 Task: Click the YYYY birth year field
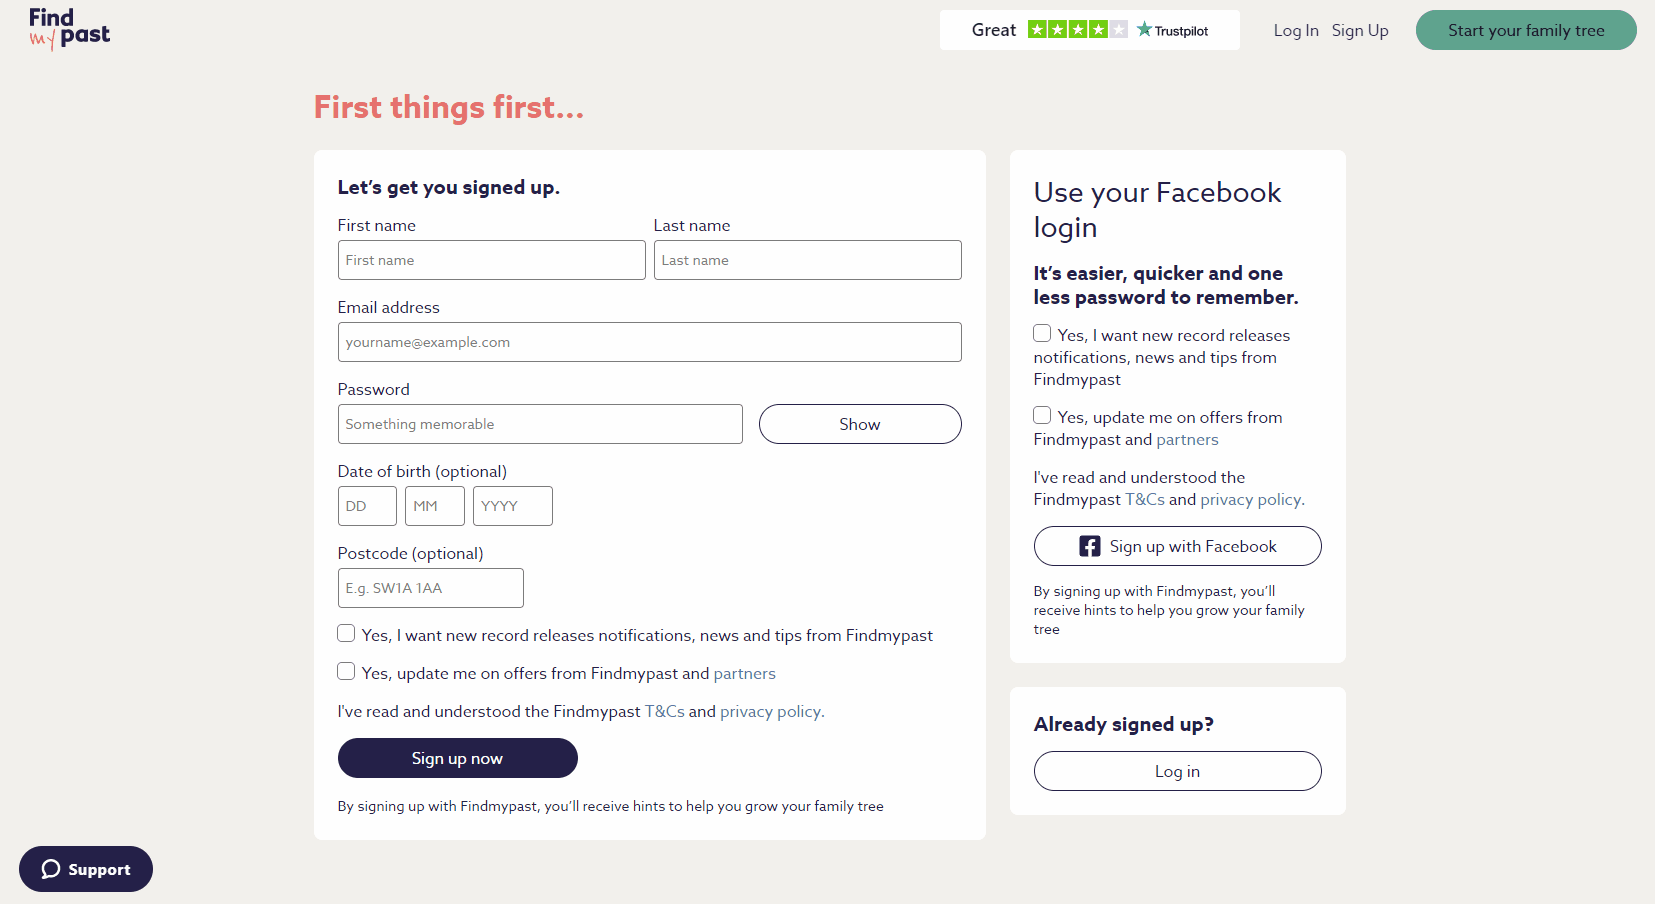512,506
